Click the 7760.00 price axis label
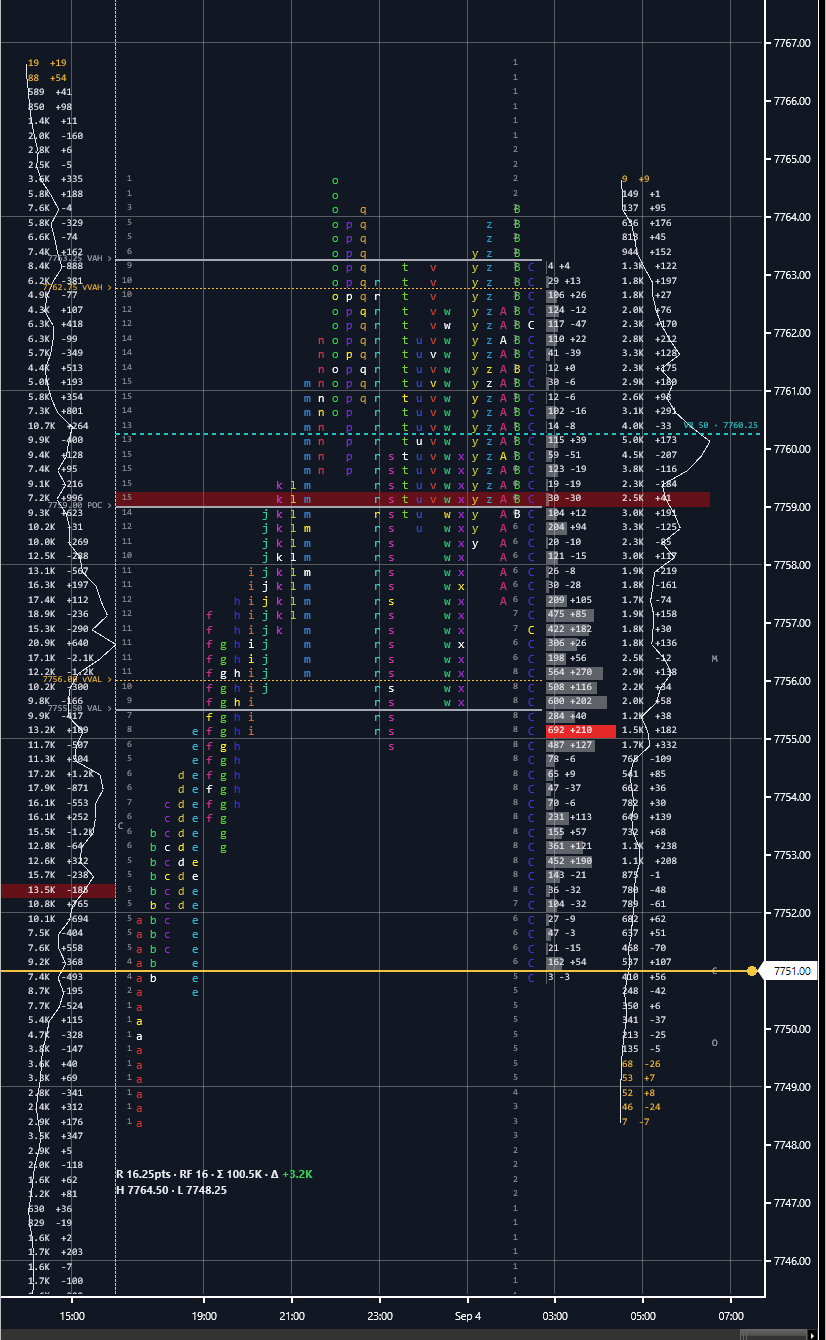826x1340 pixels. tap(792, 449)
